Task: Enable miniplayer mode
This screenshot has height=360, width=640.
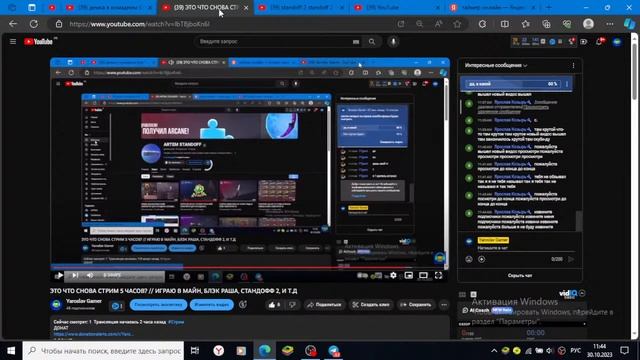Action: pyautogui.click(x=409, y=276)
